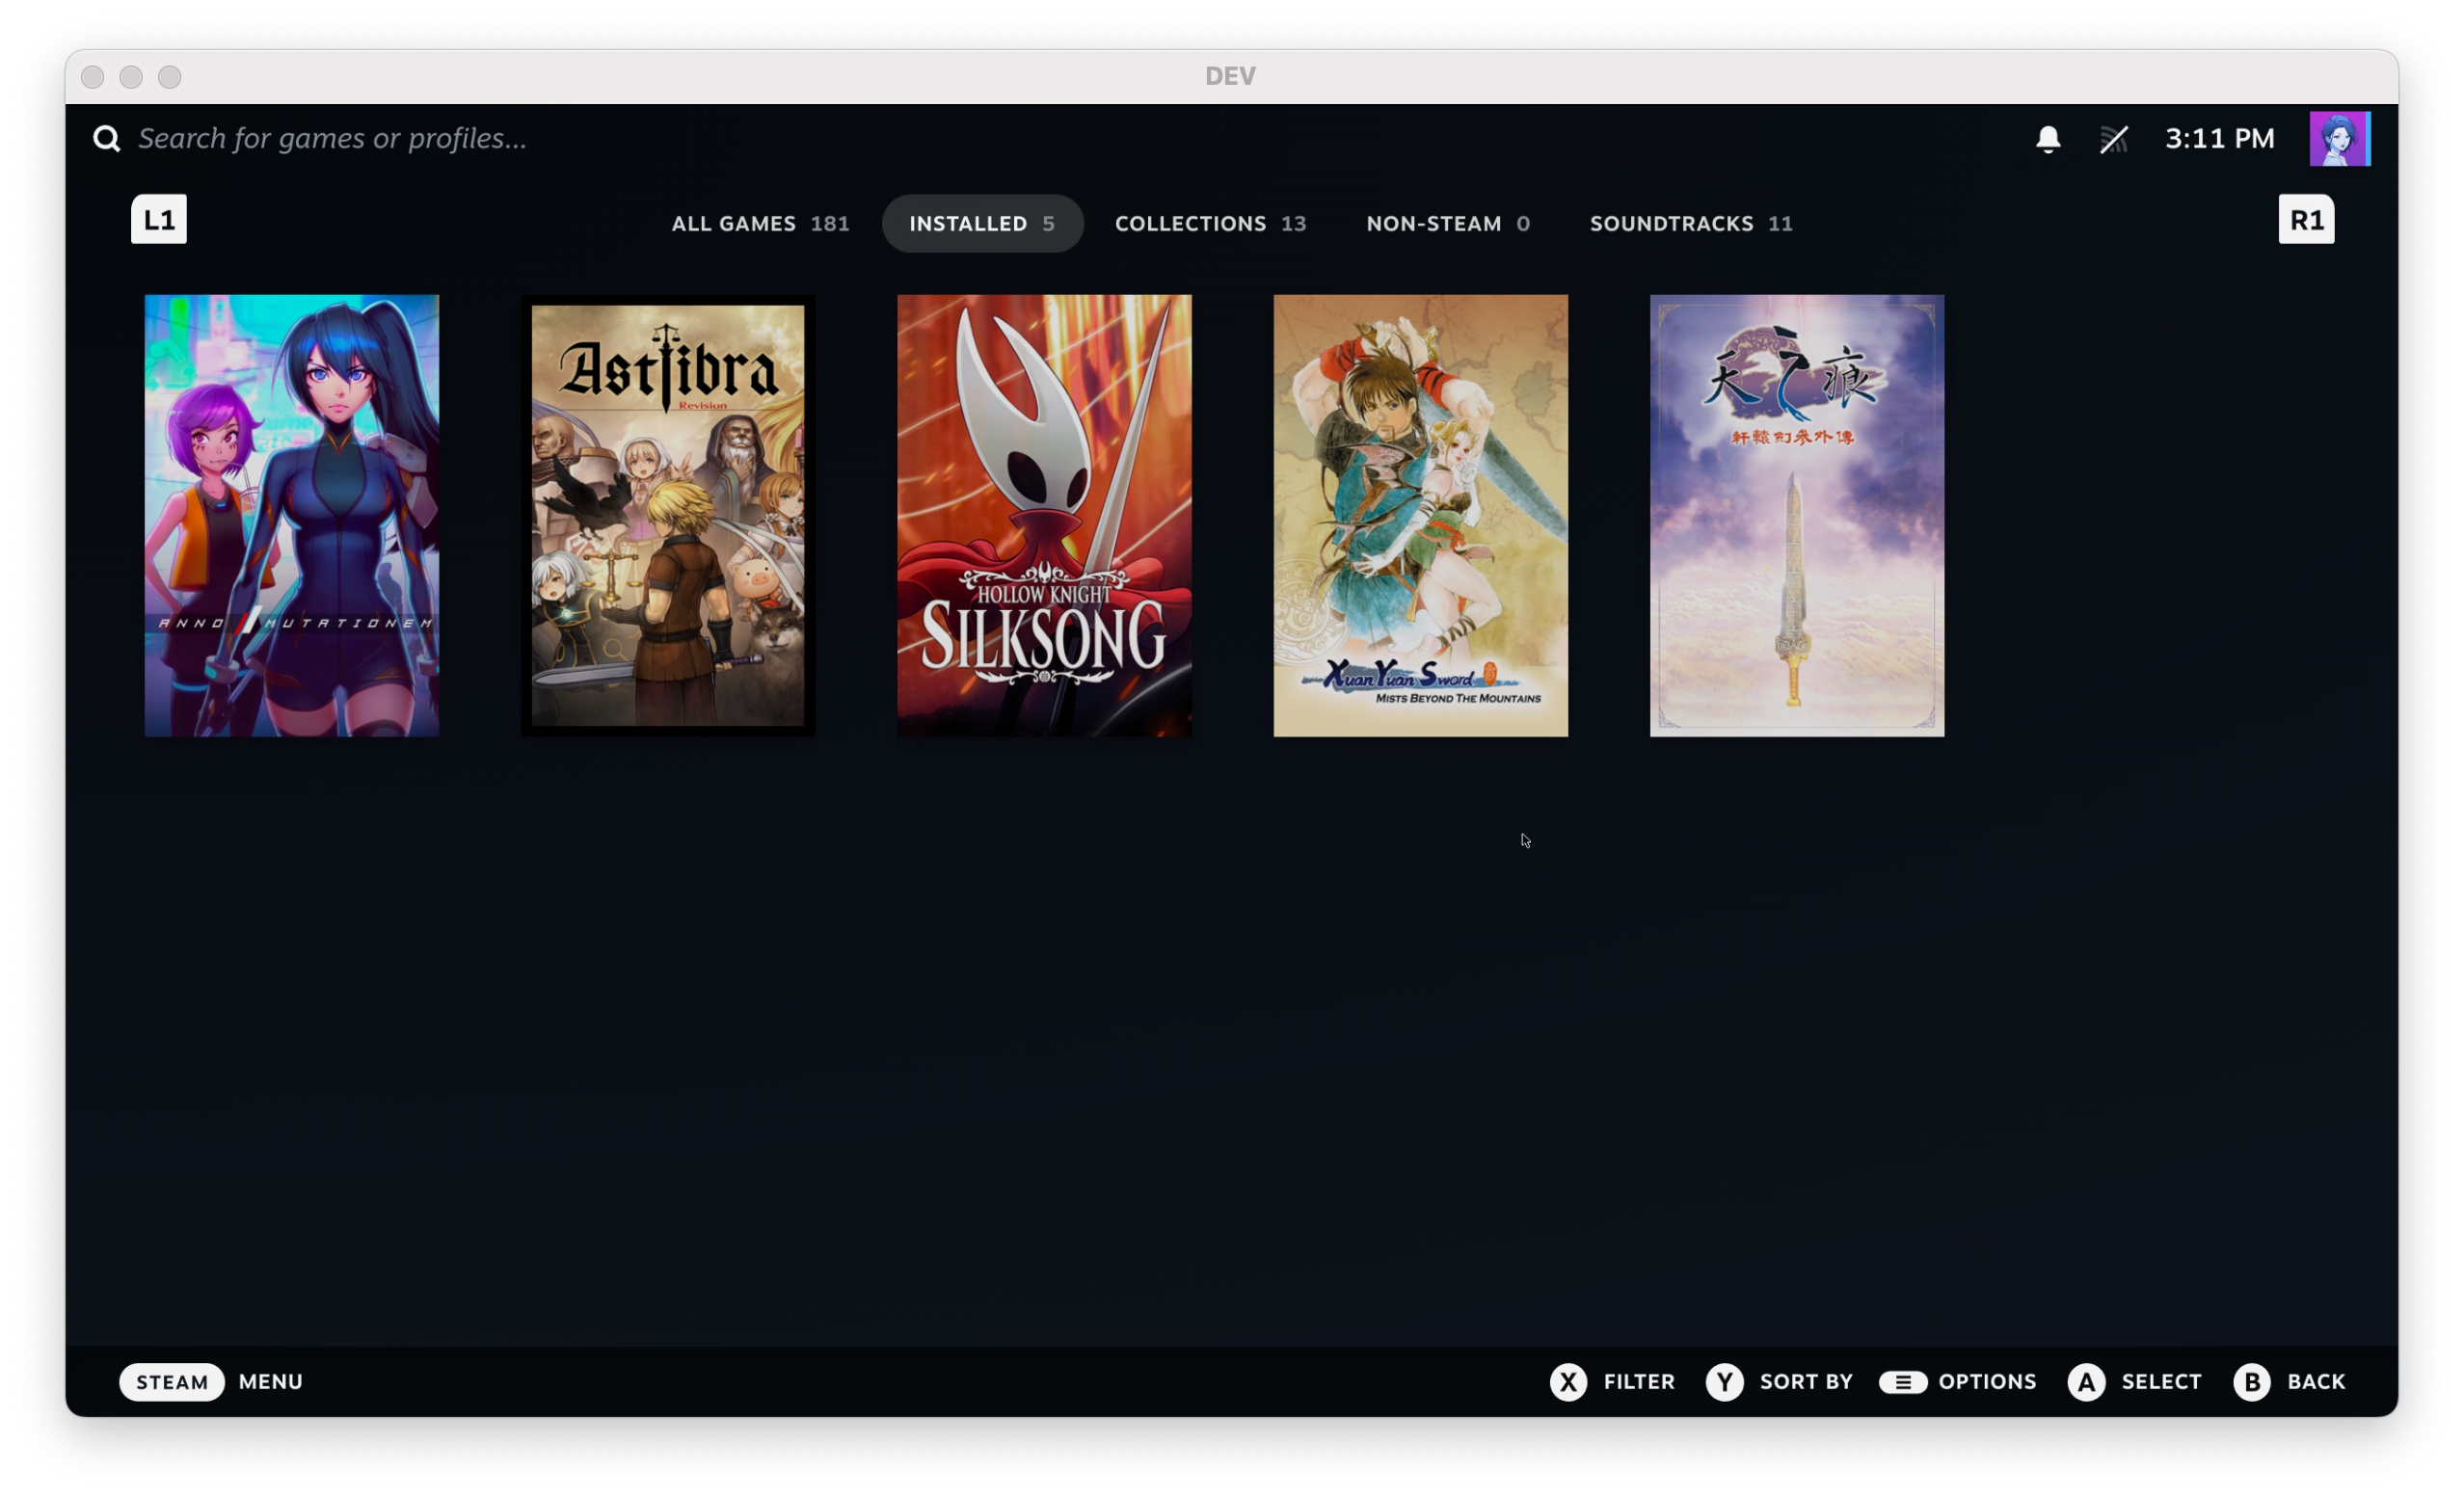This screenshot has height=1498, width=2464.
Task: Maximize the DEV window
Action: pos(170,77)
